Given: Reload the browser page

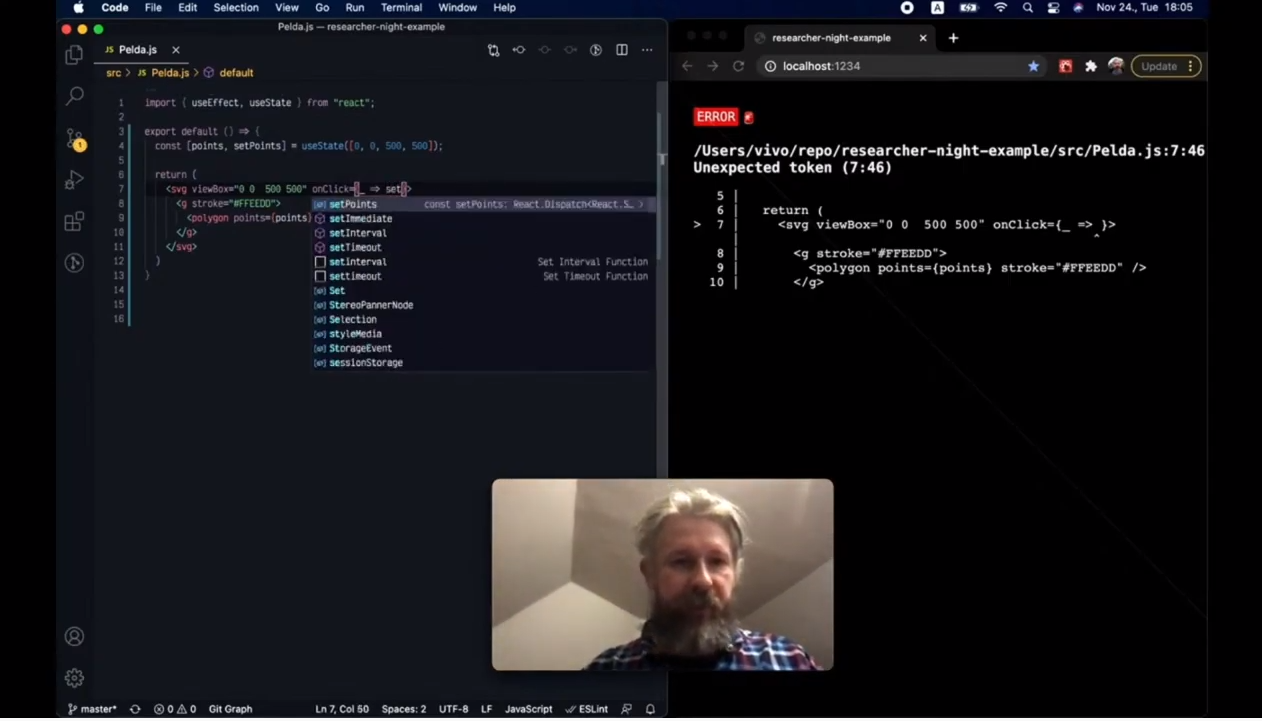Looking at the screenshot, I should (738, 66).
